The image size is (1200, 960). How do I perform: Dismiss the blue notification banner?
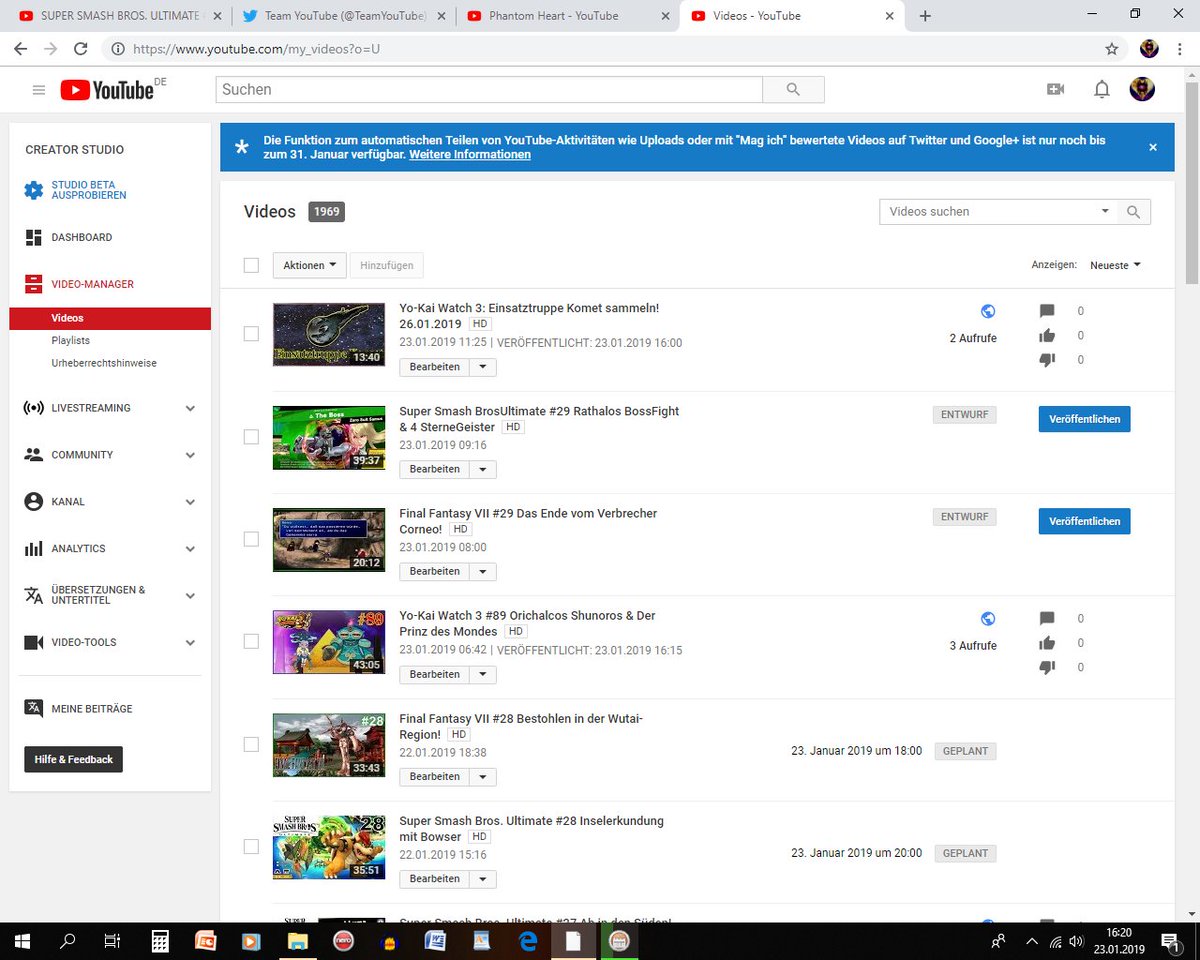(1153, 147)
